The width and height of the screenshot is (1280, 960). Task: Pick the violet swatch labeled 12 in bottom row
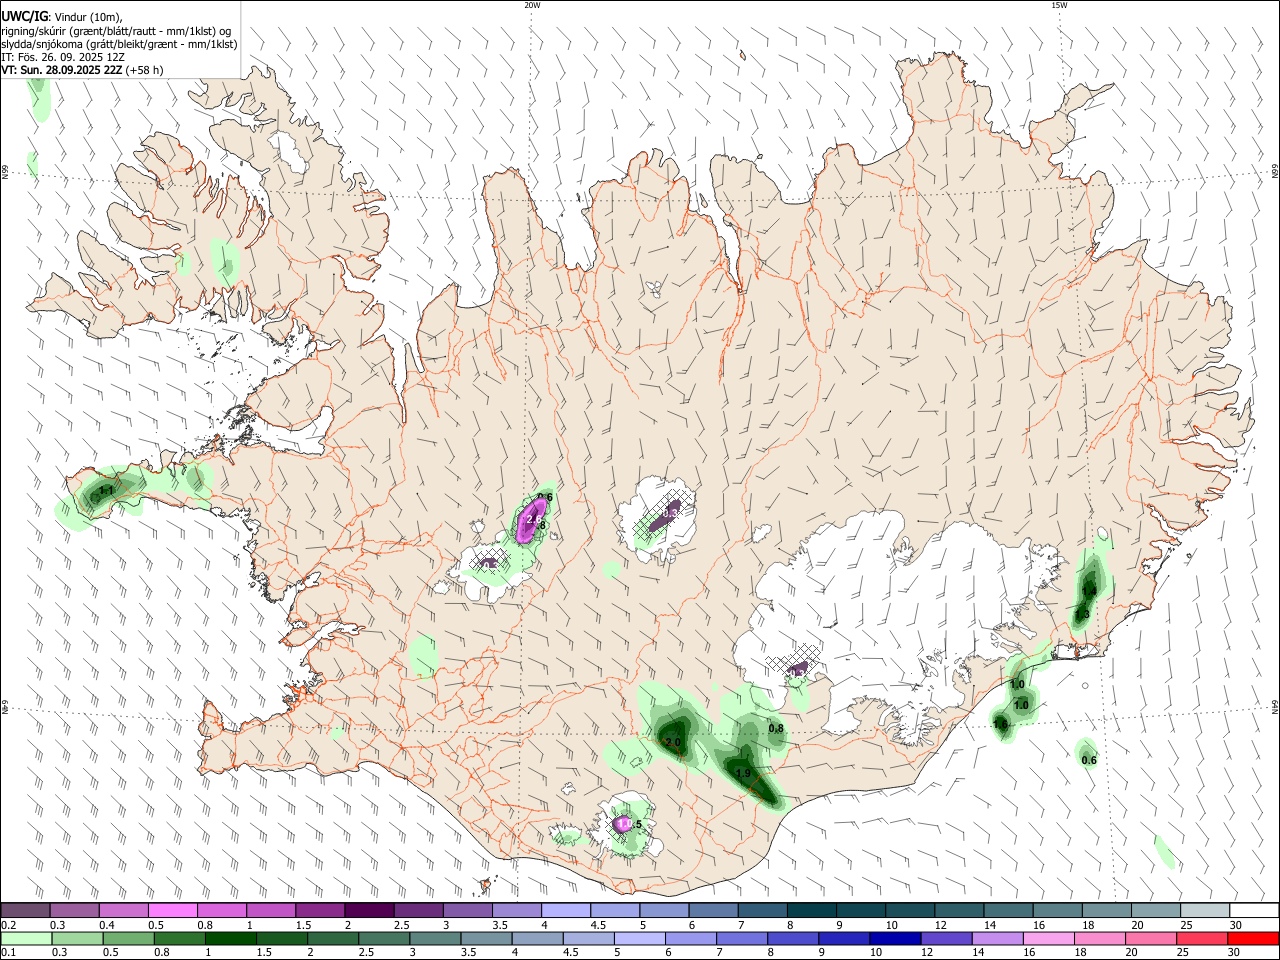(945, 938)
